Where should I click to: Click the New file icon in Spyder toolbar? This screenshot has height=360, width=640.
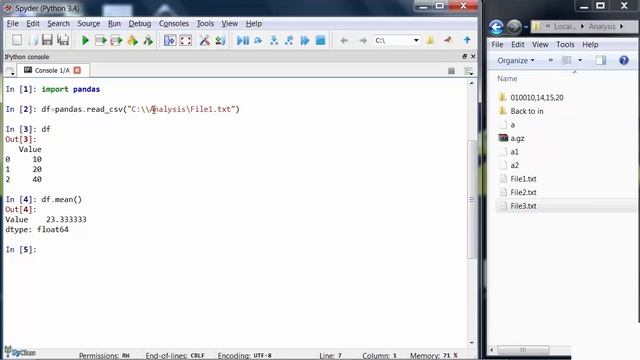[17, 40]
